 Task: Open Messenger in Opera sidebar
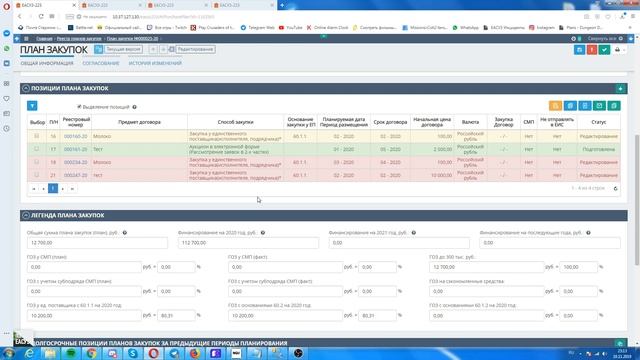coord(7,33)
